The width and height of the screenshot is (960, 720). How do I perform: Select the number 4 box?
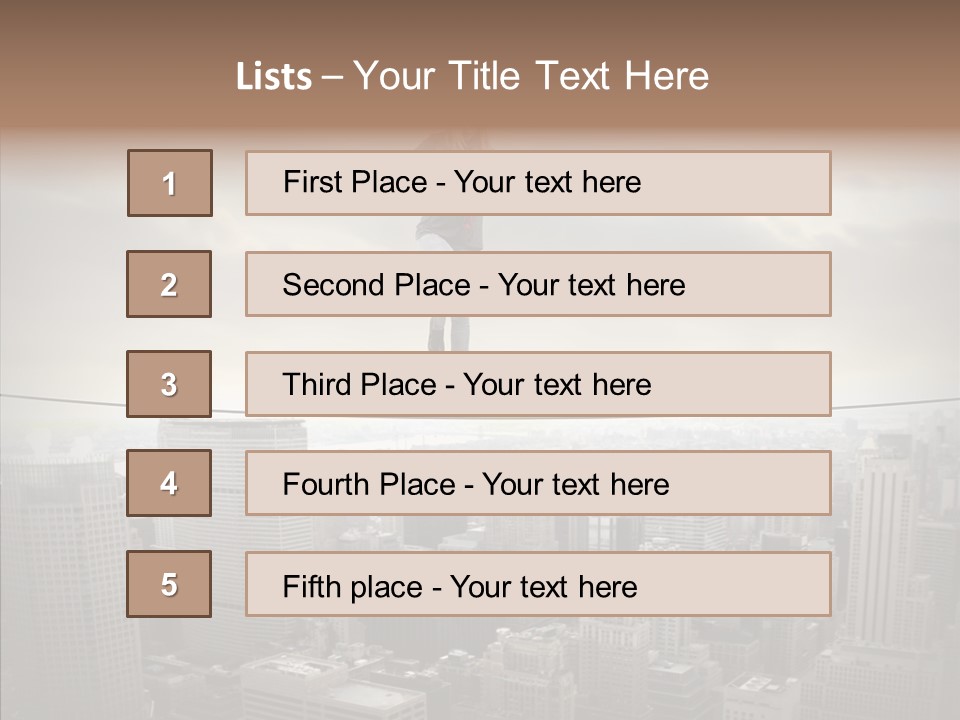pyautogui.click(x=169, y=483)
